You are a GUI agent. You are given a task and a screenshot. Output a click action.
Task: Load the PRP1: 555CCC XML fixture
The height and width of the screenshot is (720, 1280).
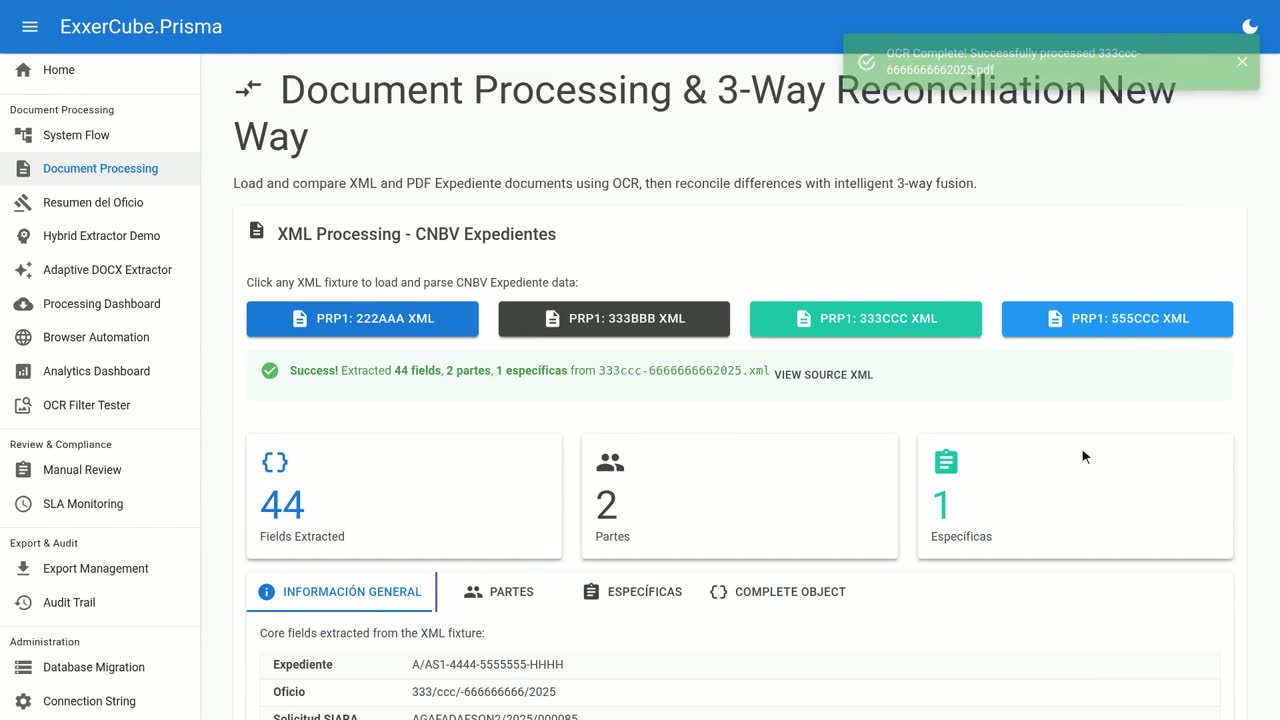[x=1117, y=319]
